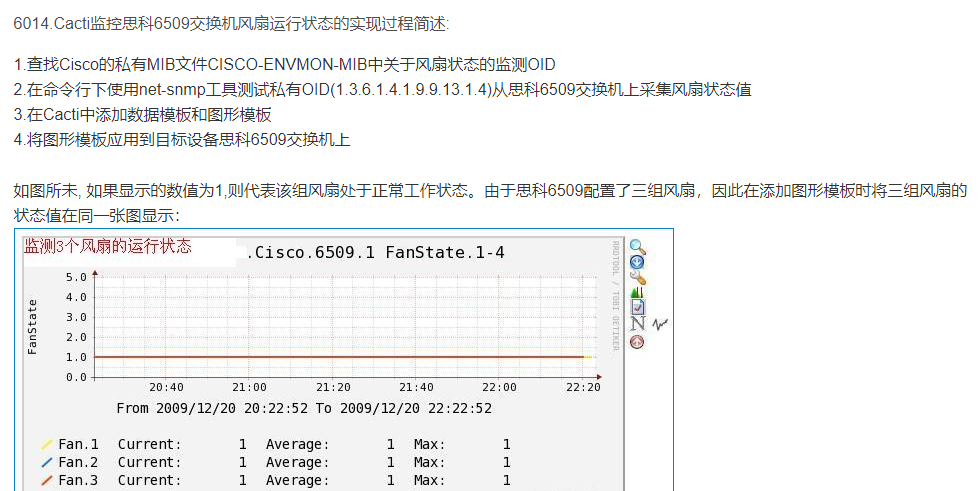The height and width of the screenshot is (491, 979).
Task: Click the Fan.1 legend label
Action: coord(78,444)
